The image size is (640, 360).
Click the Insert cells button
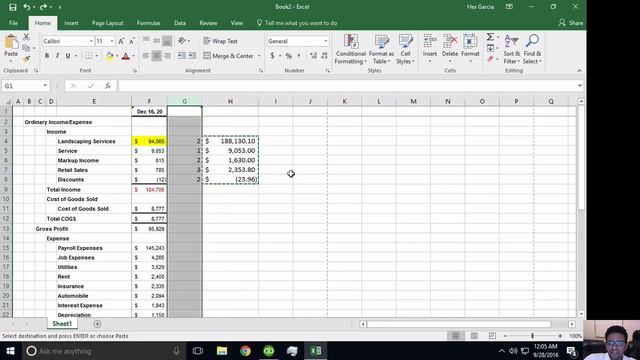pos(430,48)
